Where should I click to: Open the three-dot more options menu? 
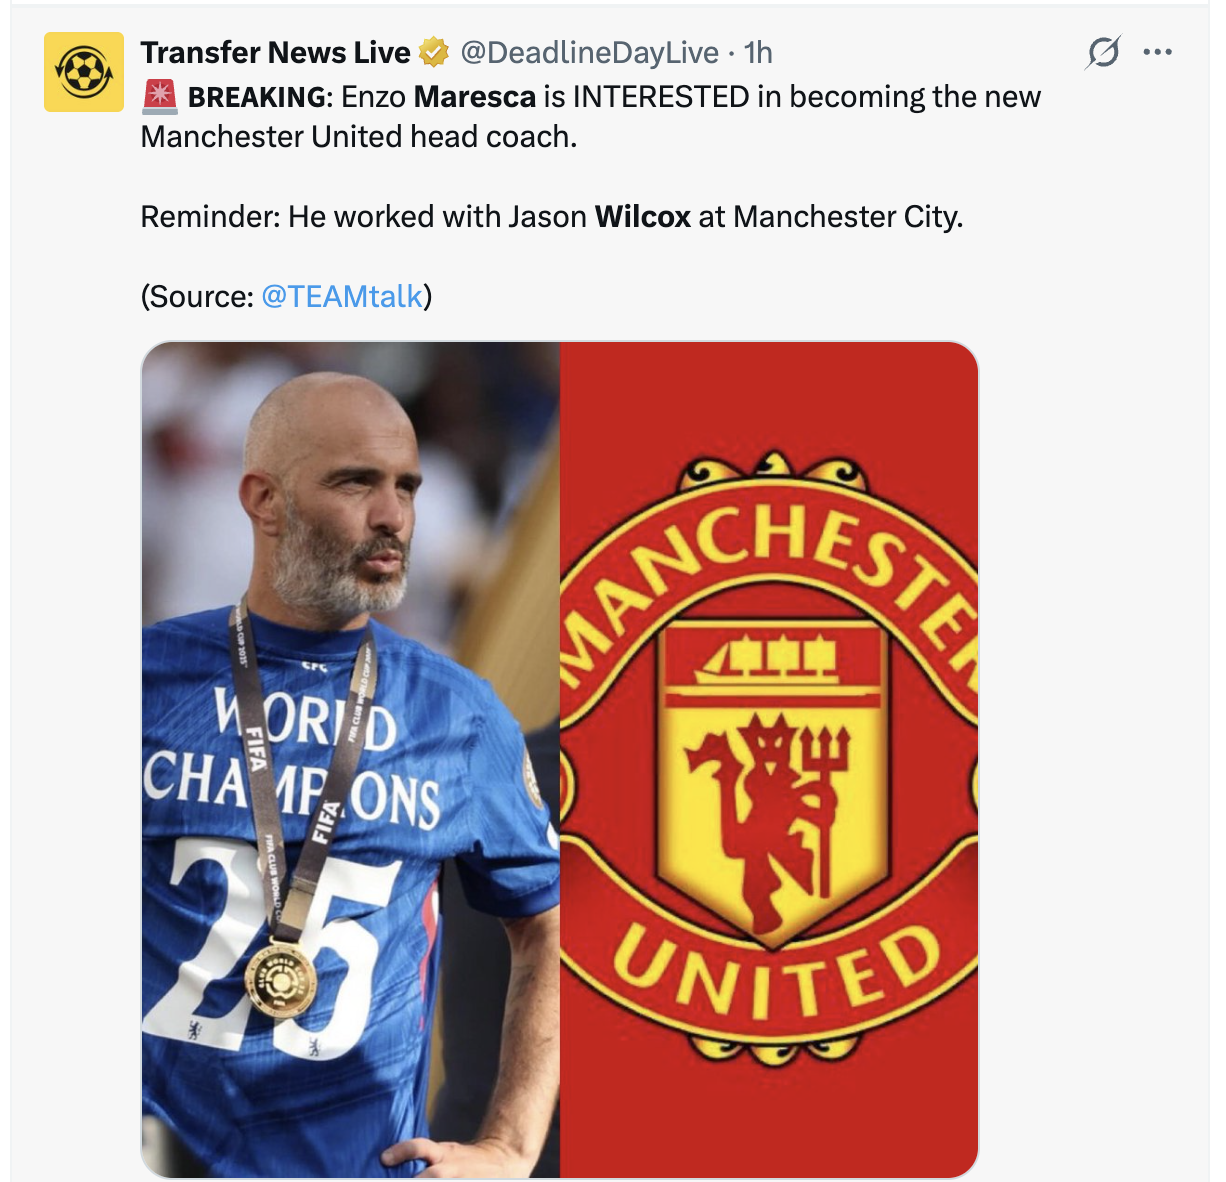pos(1157,52)
